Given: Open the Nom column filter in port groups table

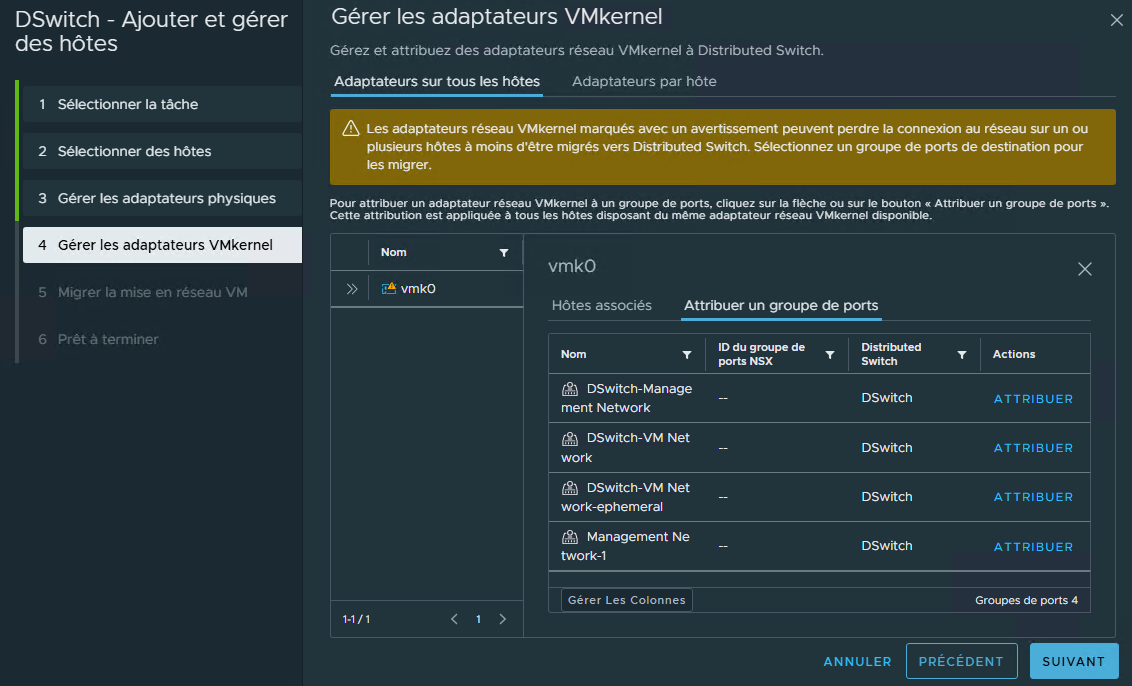Looking at the screenshot, I should pos(687,355).
